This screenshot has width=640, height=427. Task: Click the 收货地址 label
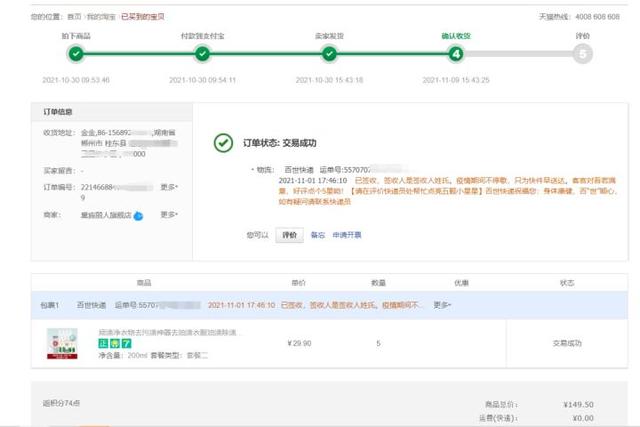[x=60, y=133]
